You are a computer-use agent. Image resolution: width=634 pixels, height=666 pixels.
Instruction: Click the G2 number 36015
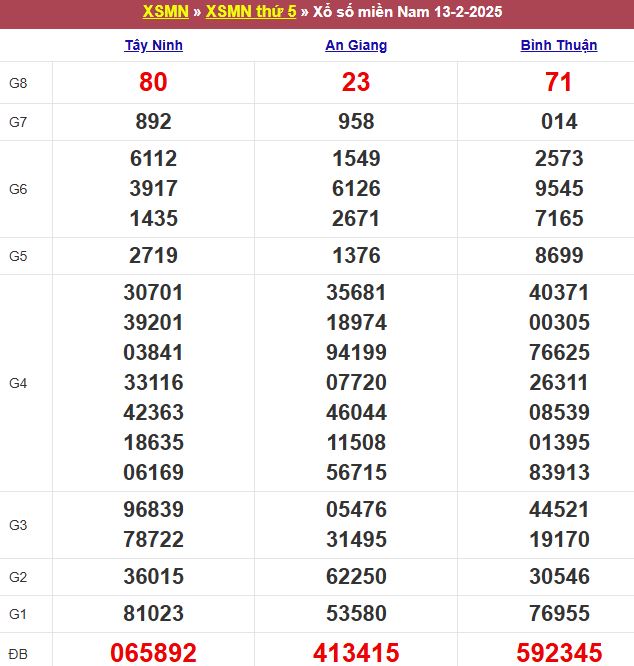(x=153, y=576)
